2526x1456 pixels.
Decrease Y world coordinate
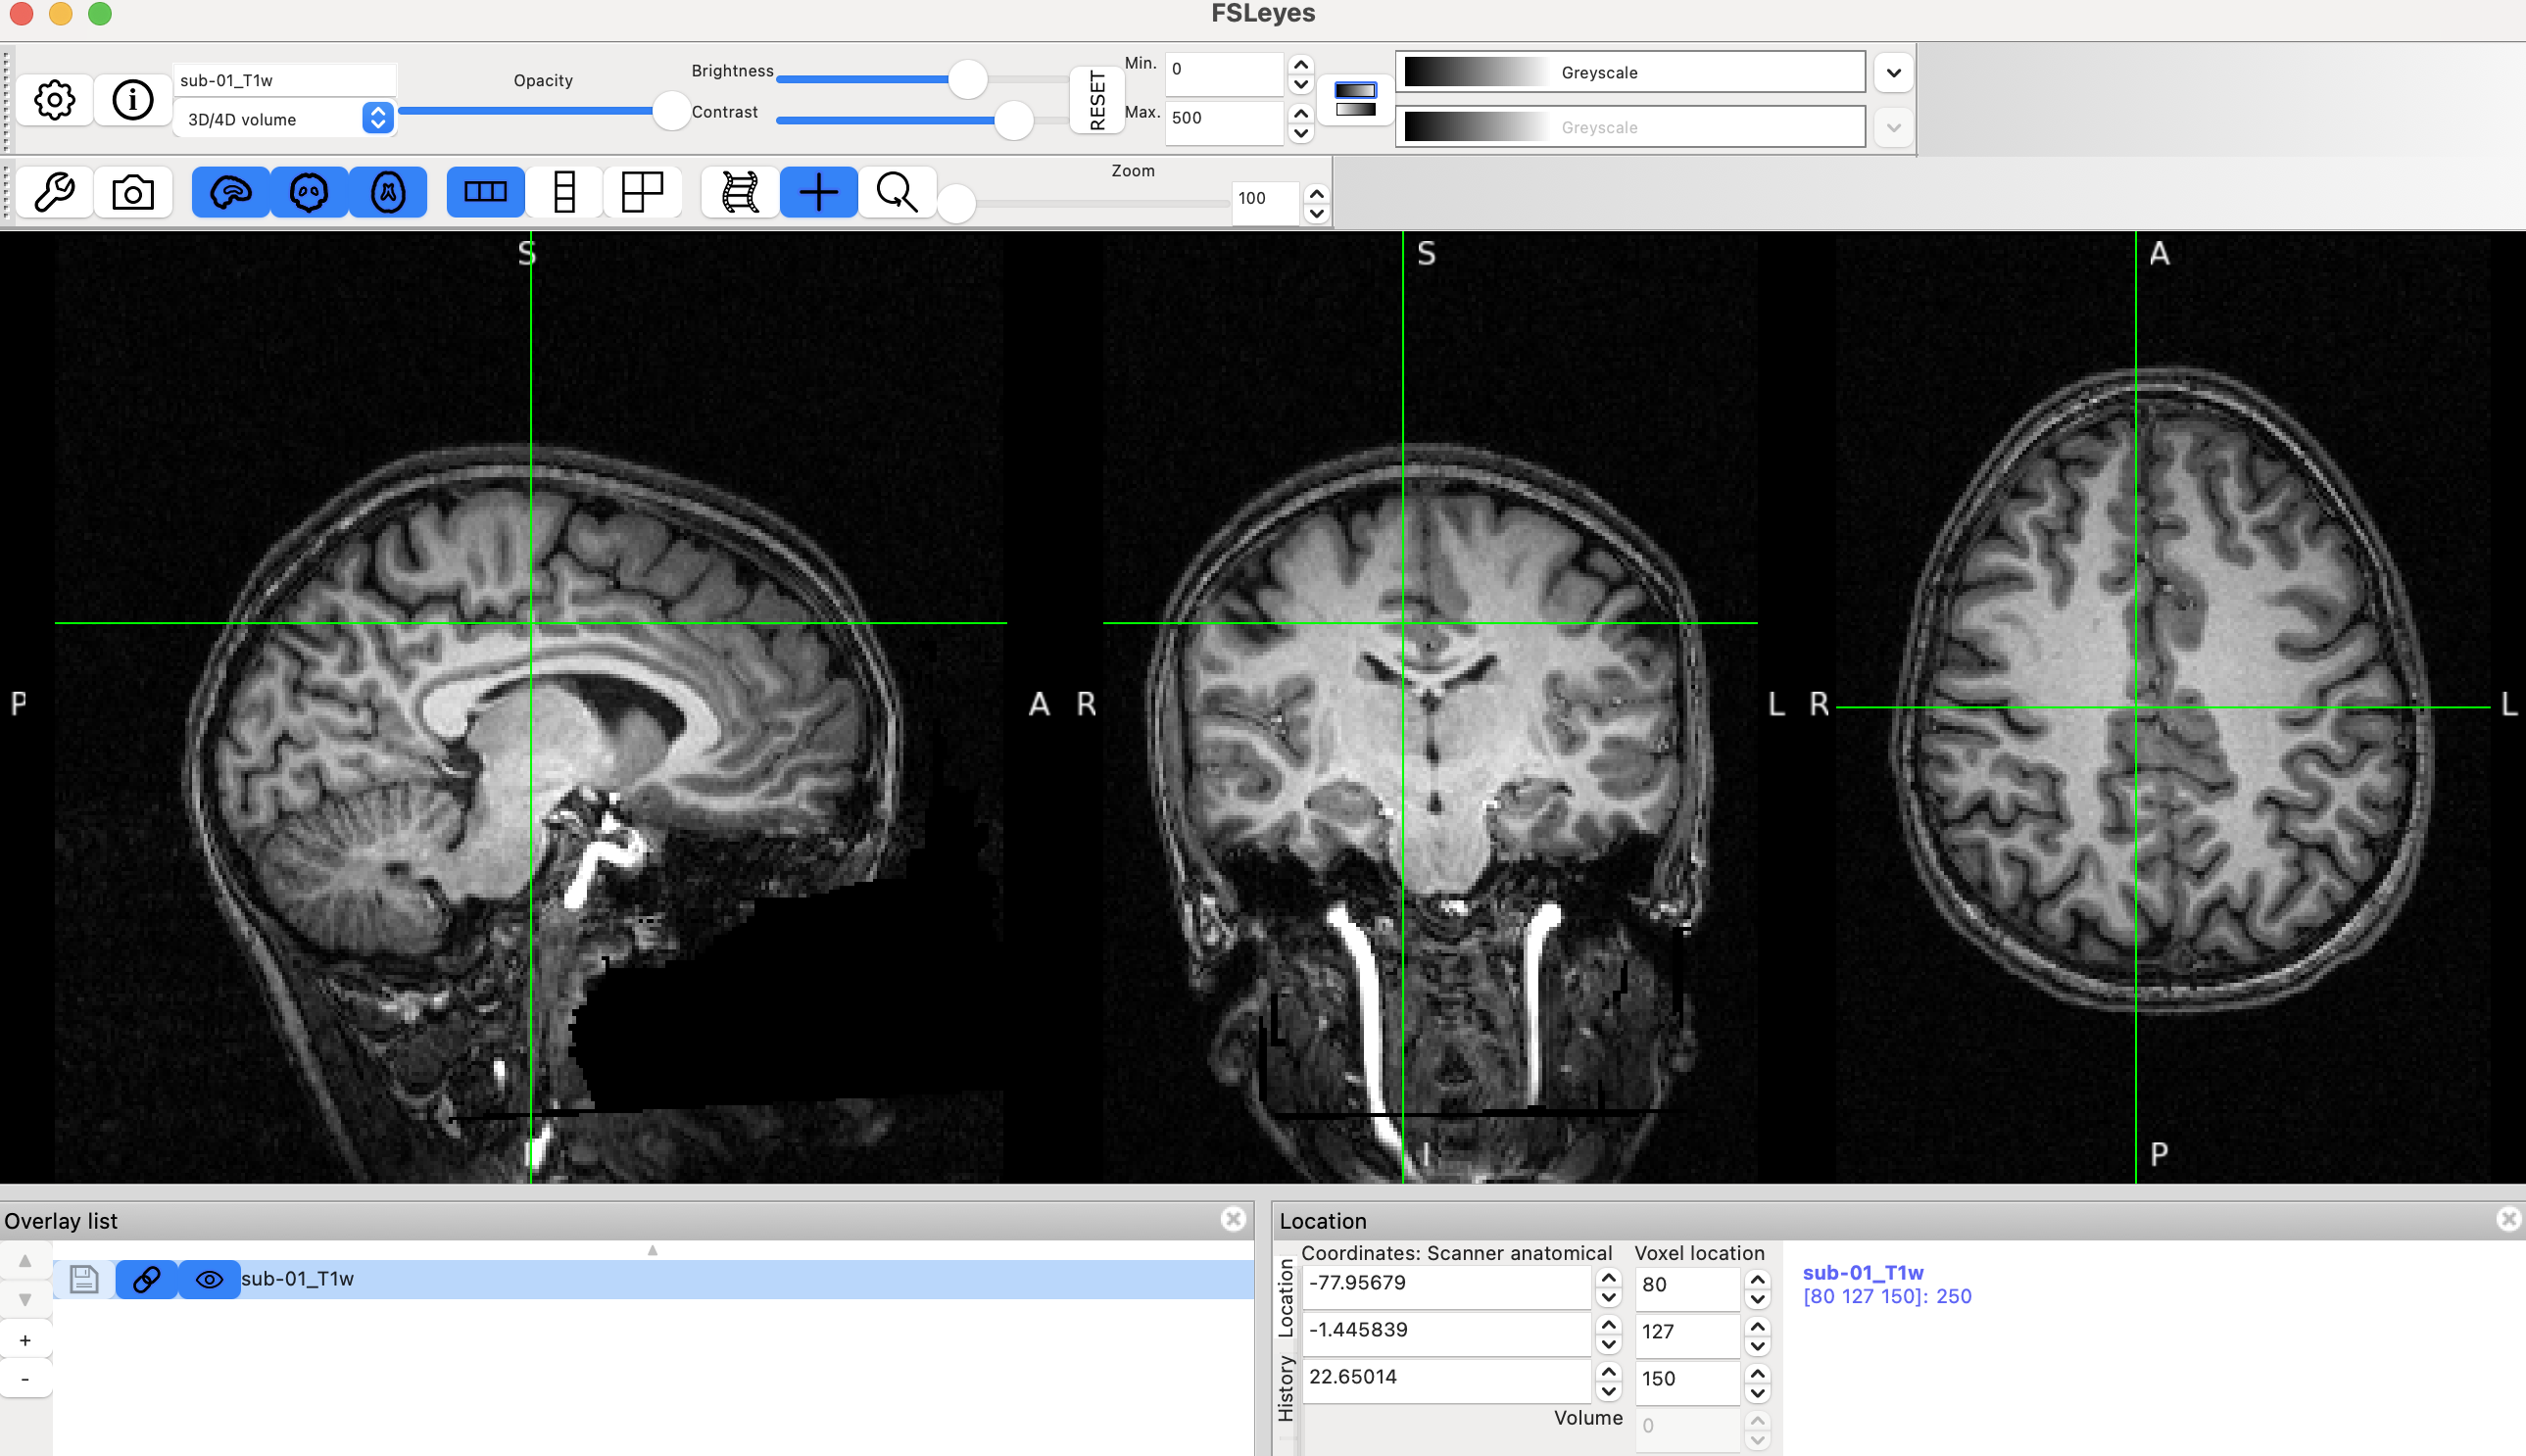point(1608,1345)
